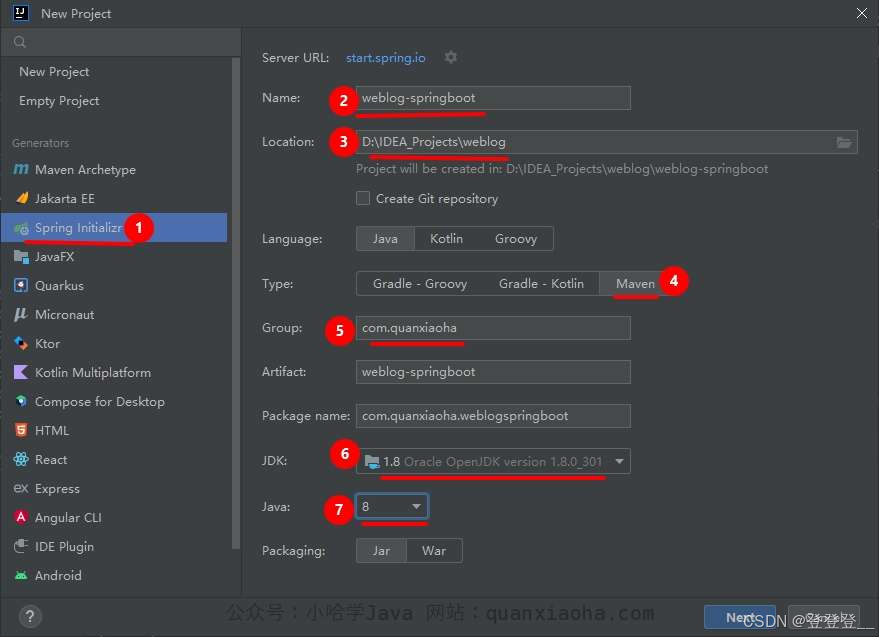
Task: Click the Angular CLI icon
Action: pos(21,517)
